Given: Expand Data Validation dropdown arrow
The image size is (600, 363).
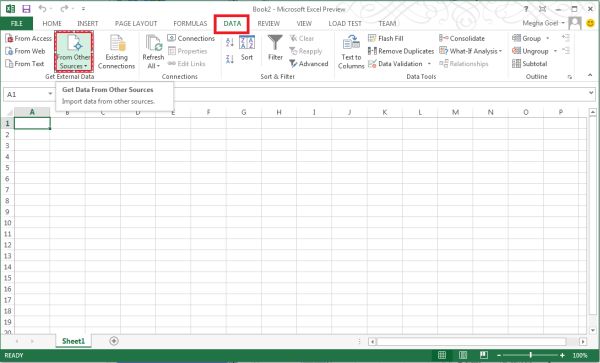Looking at the screenshot, I should coord(429,63).
